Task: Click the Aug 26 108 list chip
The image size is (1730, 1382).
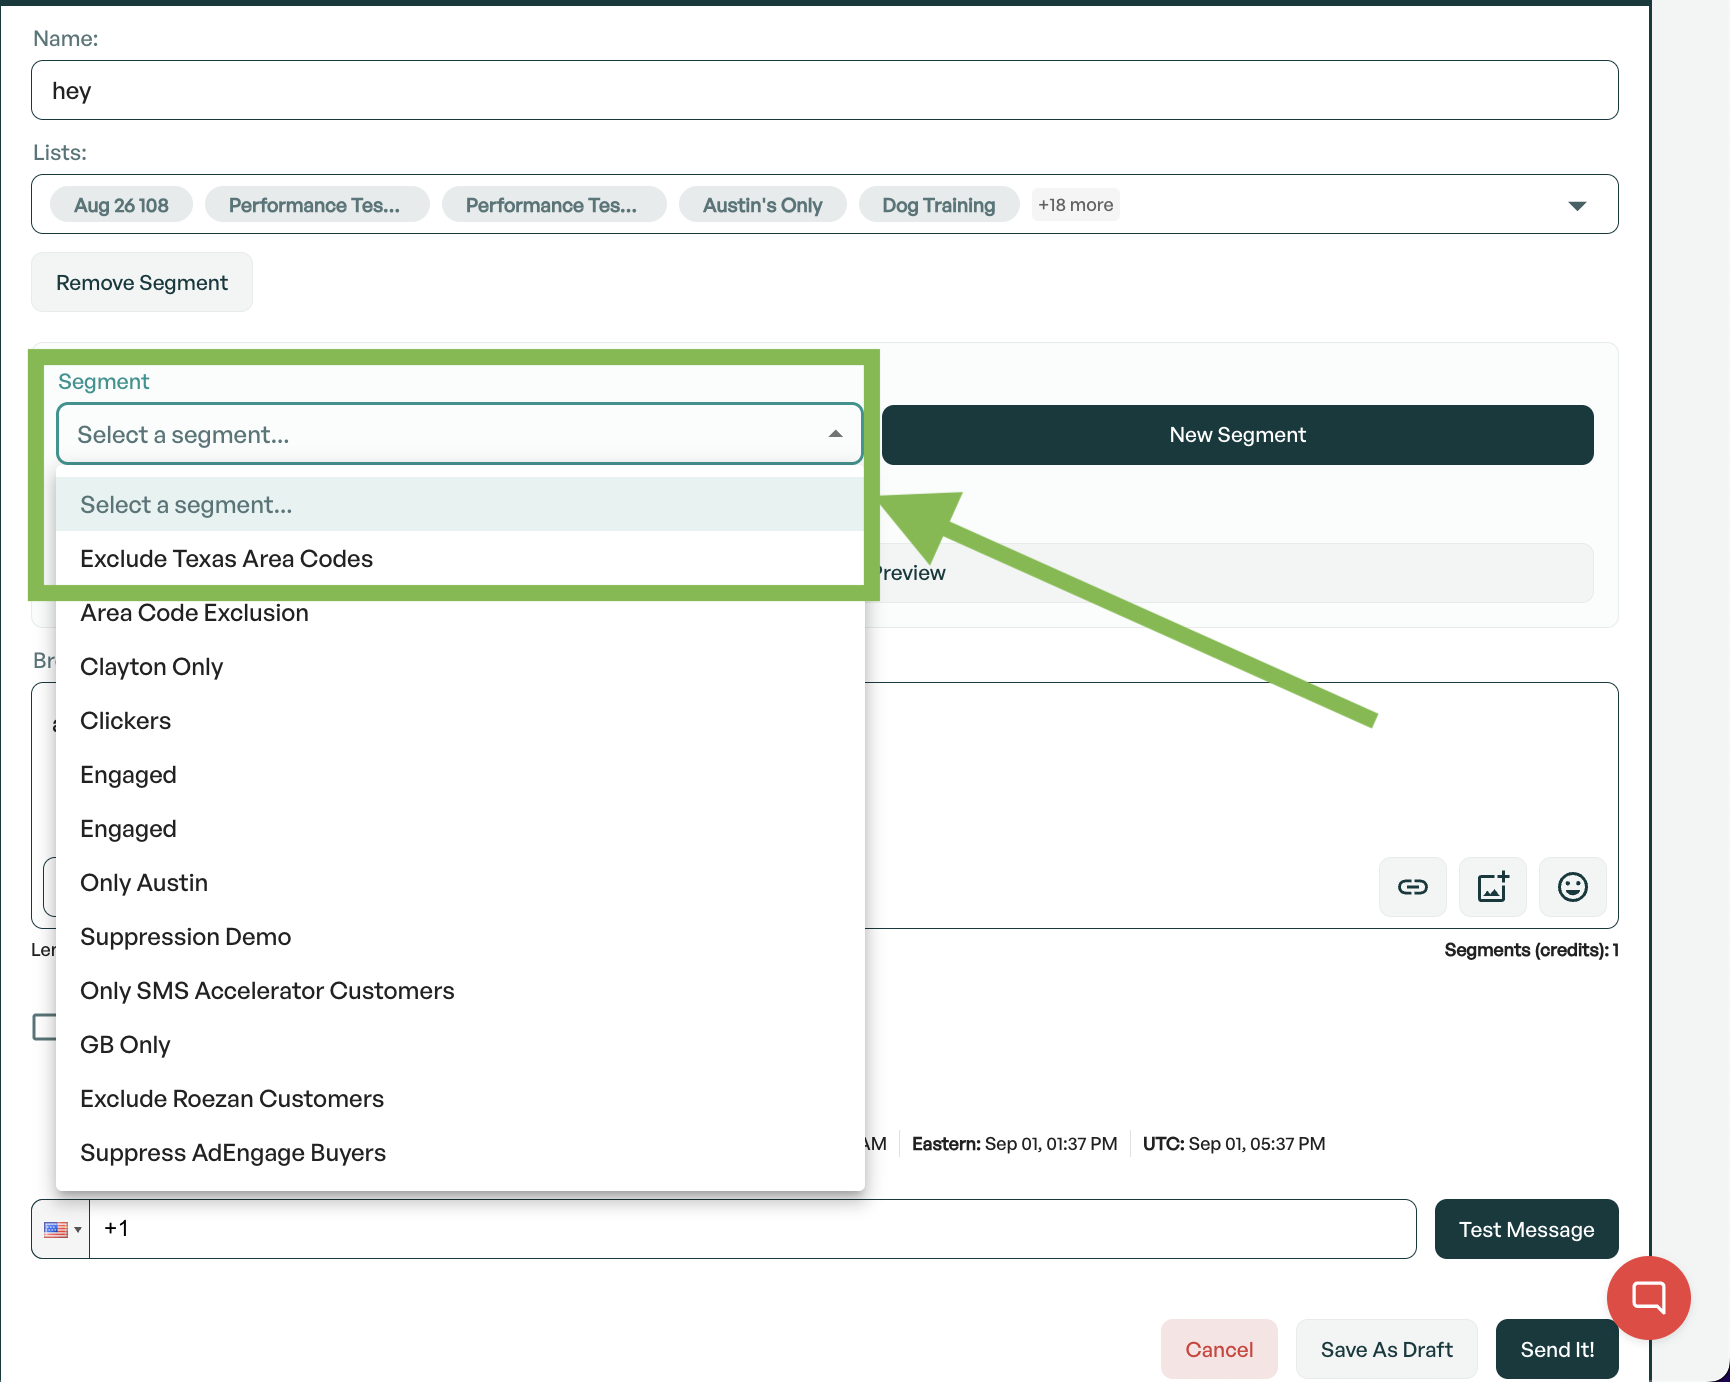Action: [x=121, y=205]
